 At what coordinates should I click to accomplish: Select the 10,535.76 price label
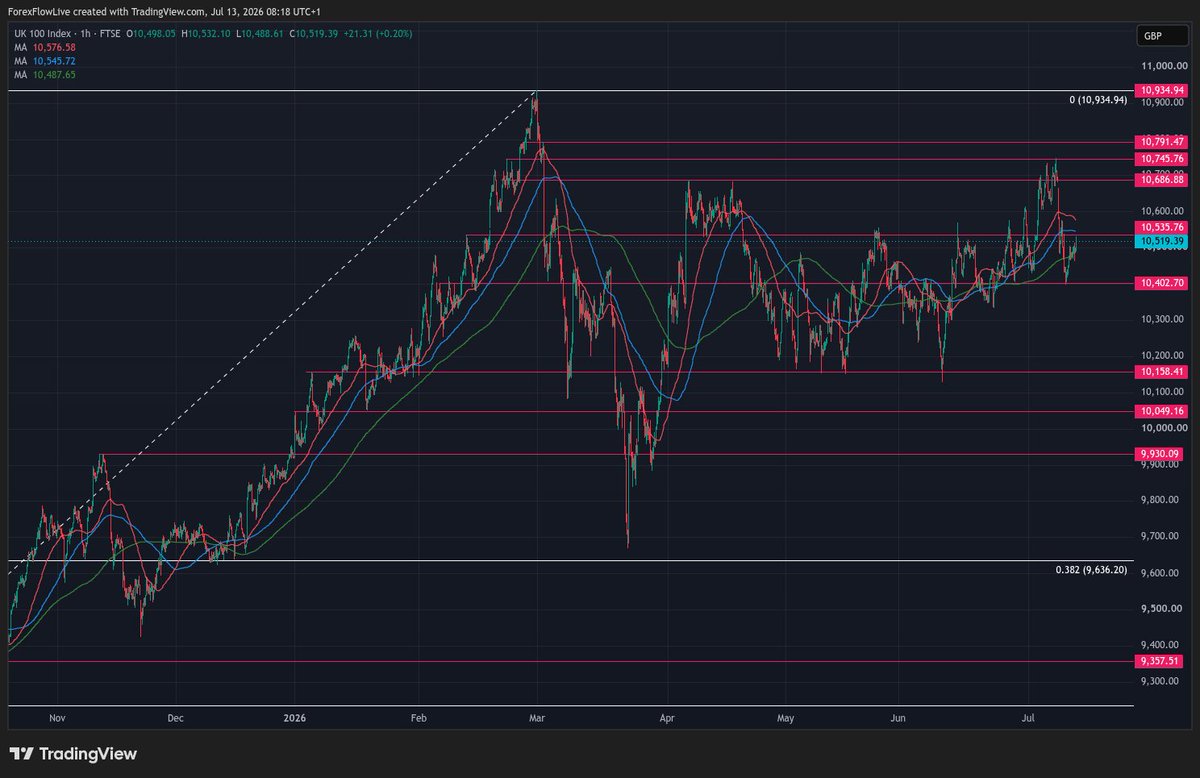coord(1160,228)
